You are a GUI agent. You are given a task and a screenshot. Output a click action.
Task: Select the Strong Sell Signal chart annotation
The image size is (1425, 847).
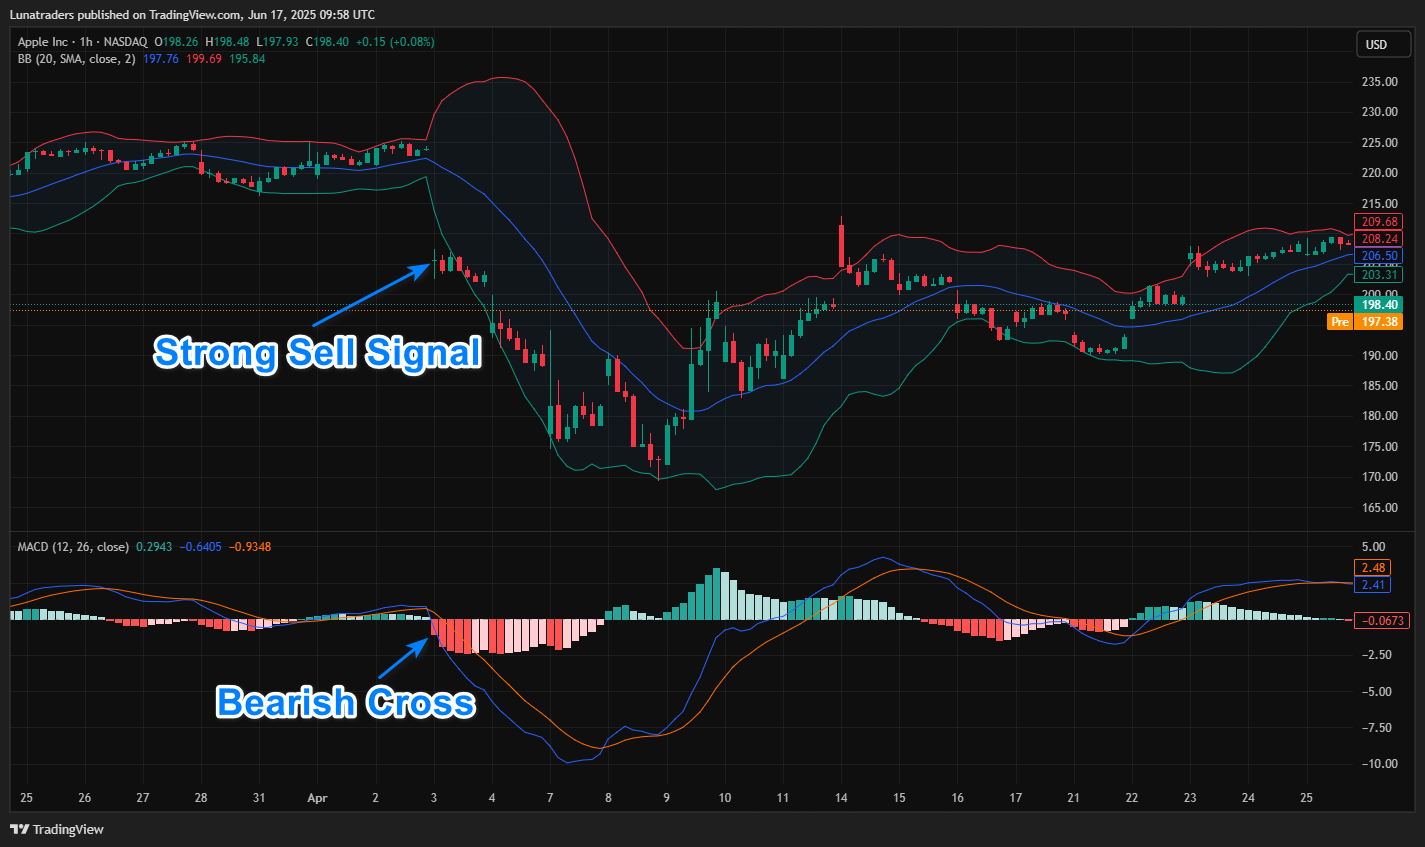pos(318,353)
